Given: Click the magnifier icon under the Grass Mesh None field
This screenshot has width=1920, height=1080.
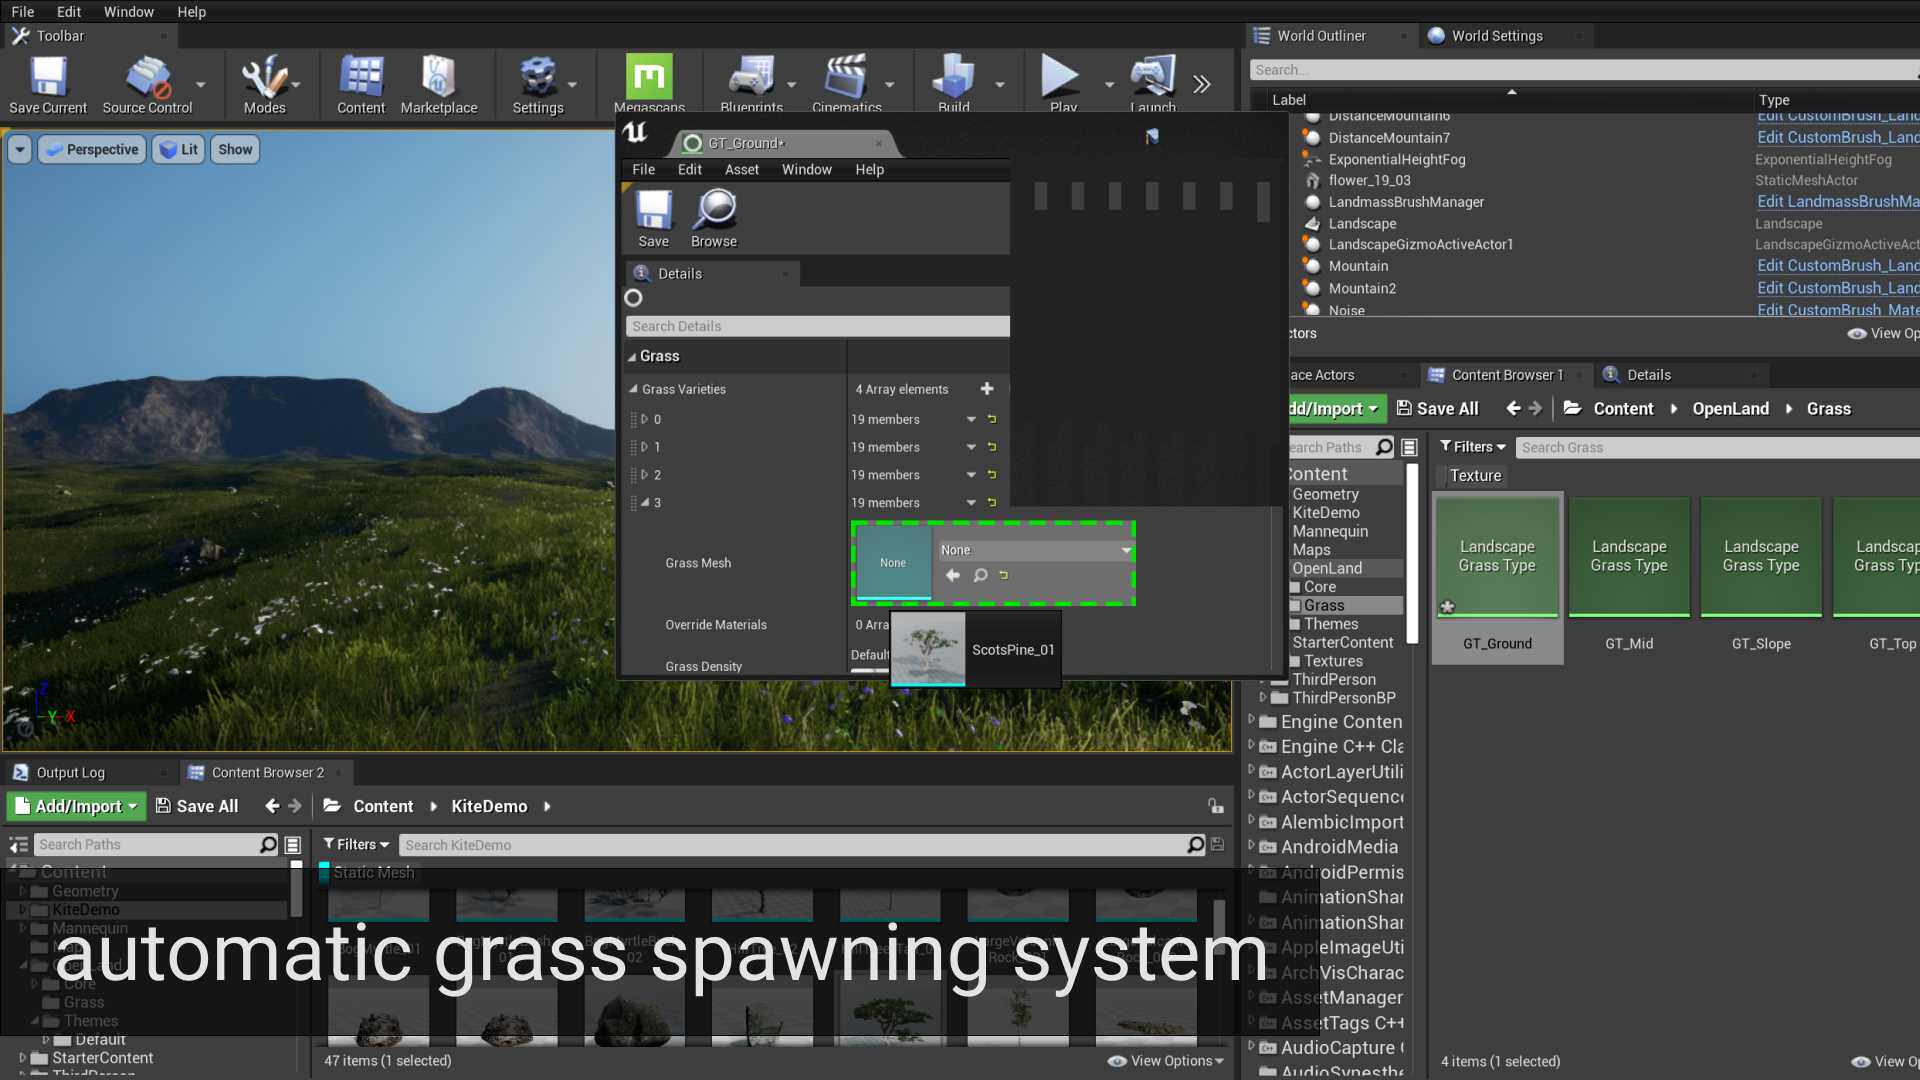Looking at the screenshot, I should coord(980,575).
